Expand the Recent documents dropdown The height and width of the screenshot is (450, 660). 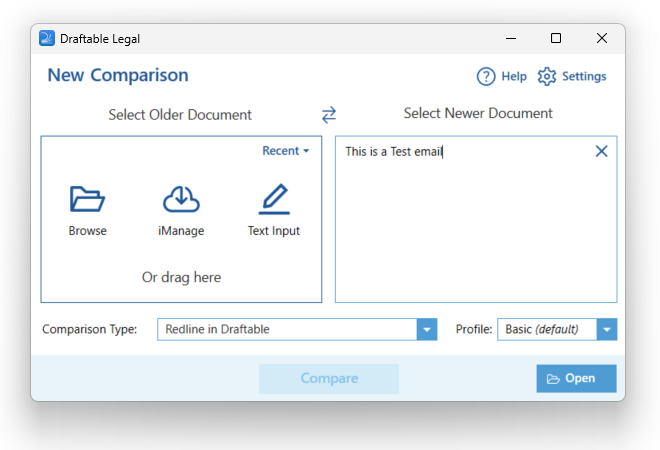[285, 151]
